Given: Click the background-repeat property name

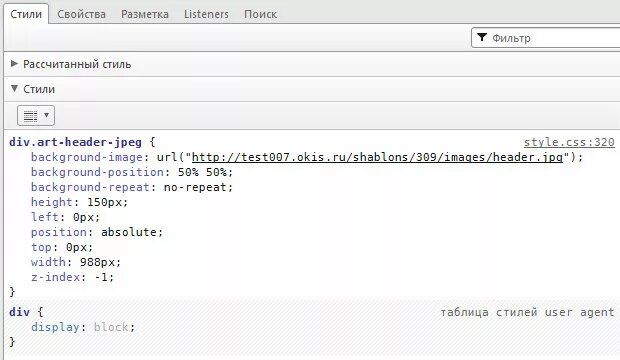Looking at the screenshot, I should tap(90, 187).
